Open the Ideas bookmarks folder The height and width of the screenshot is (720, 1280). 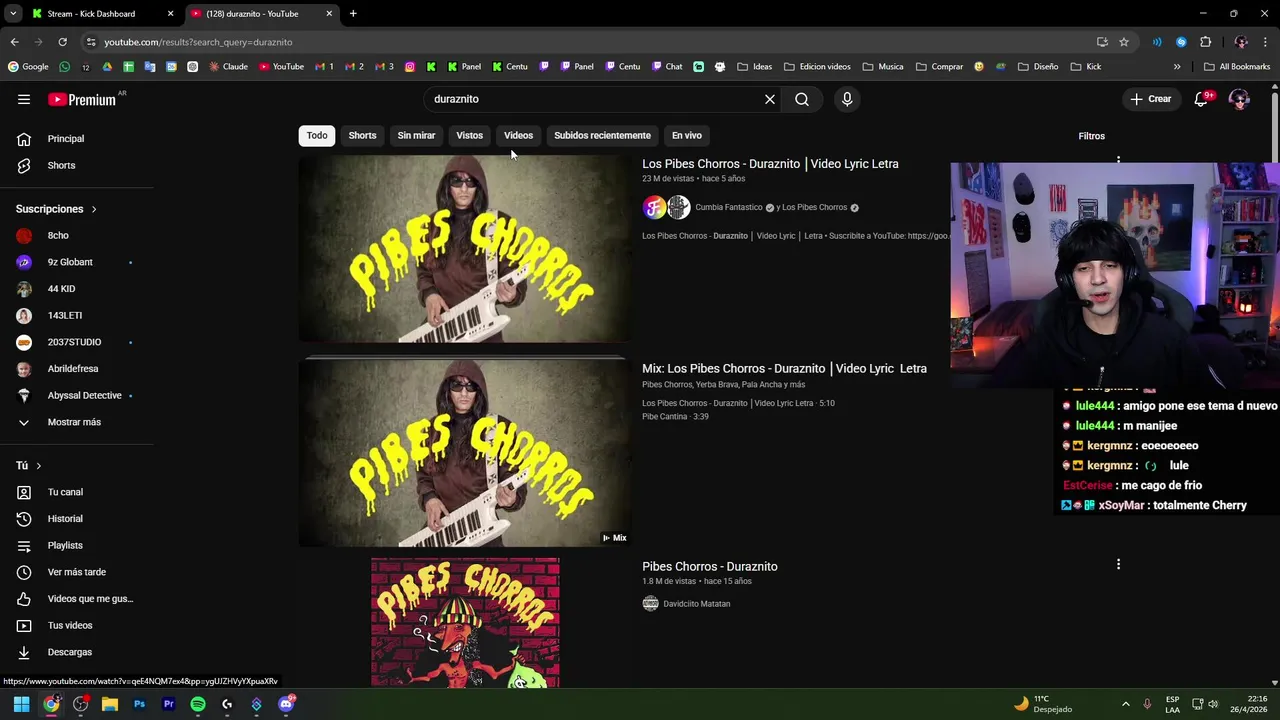pos(755,67)
